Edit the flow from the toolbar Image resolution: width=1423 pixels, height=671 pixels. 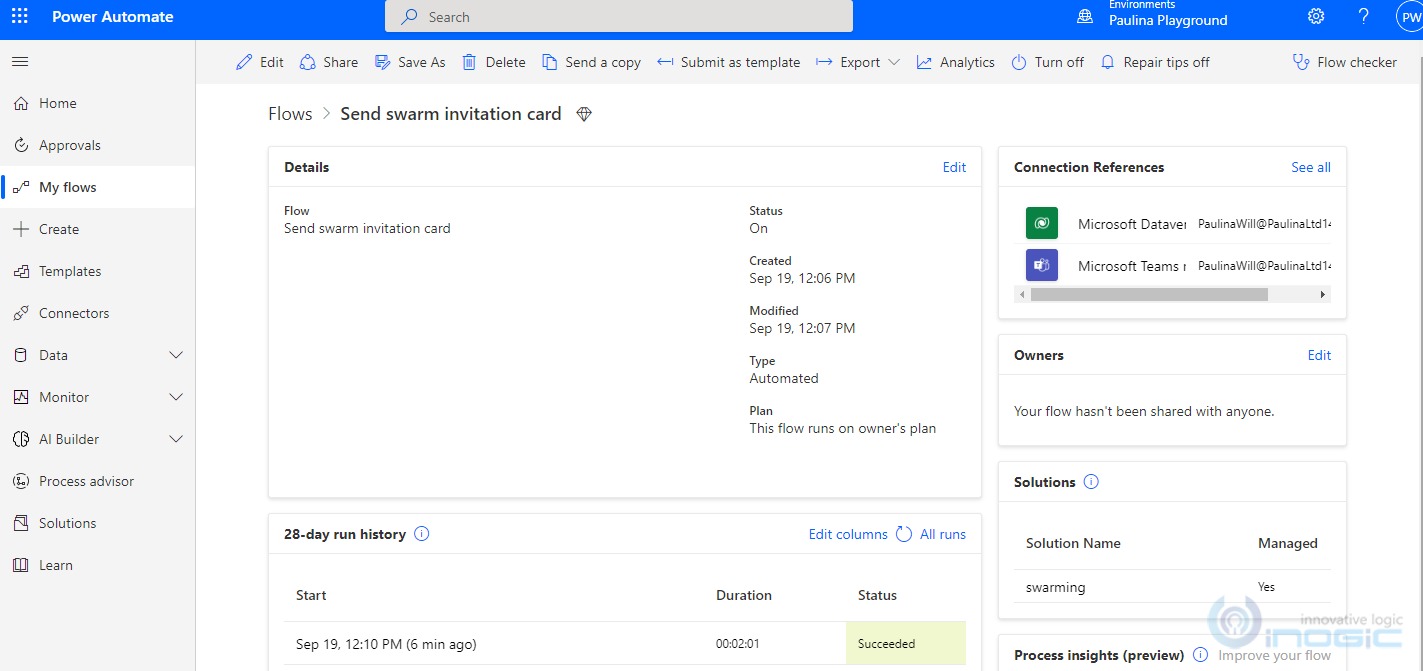[260, 62]
